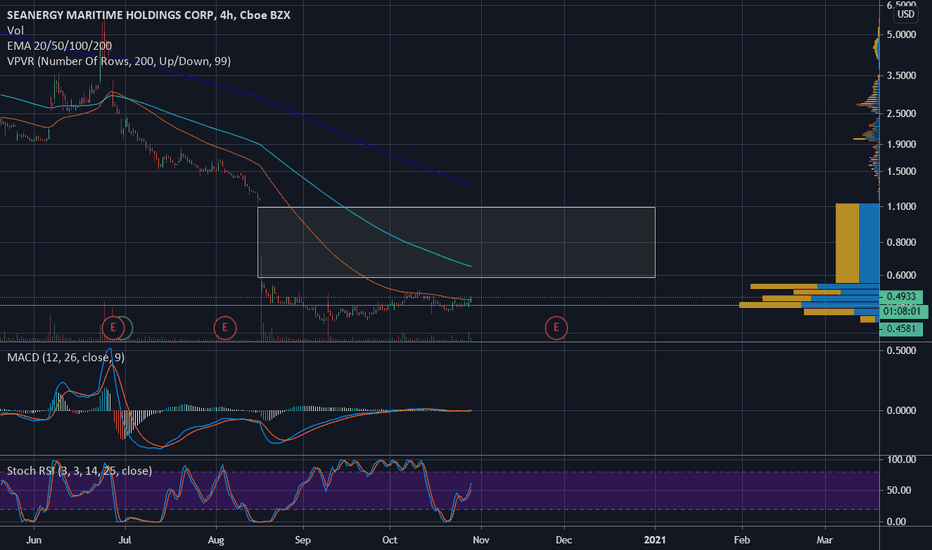This screenshot has height=550, width=932.
Task: Click the Jun label on time axis
Action: [x=34, y=540]
